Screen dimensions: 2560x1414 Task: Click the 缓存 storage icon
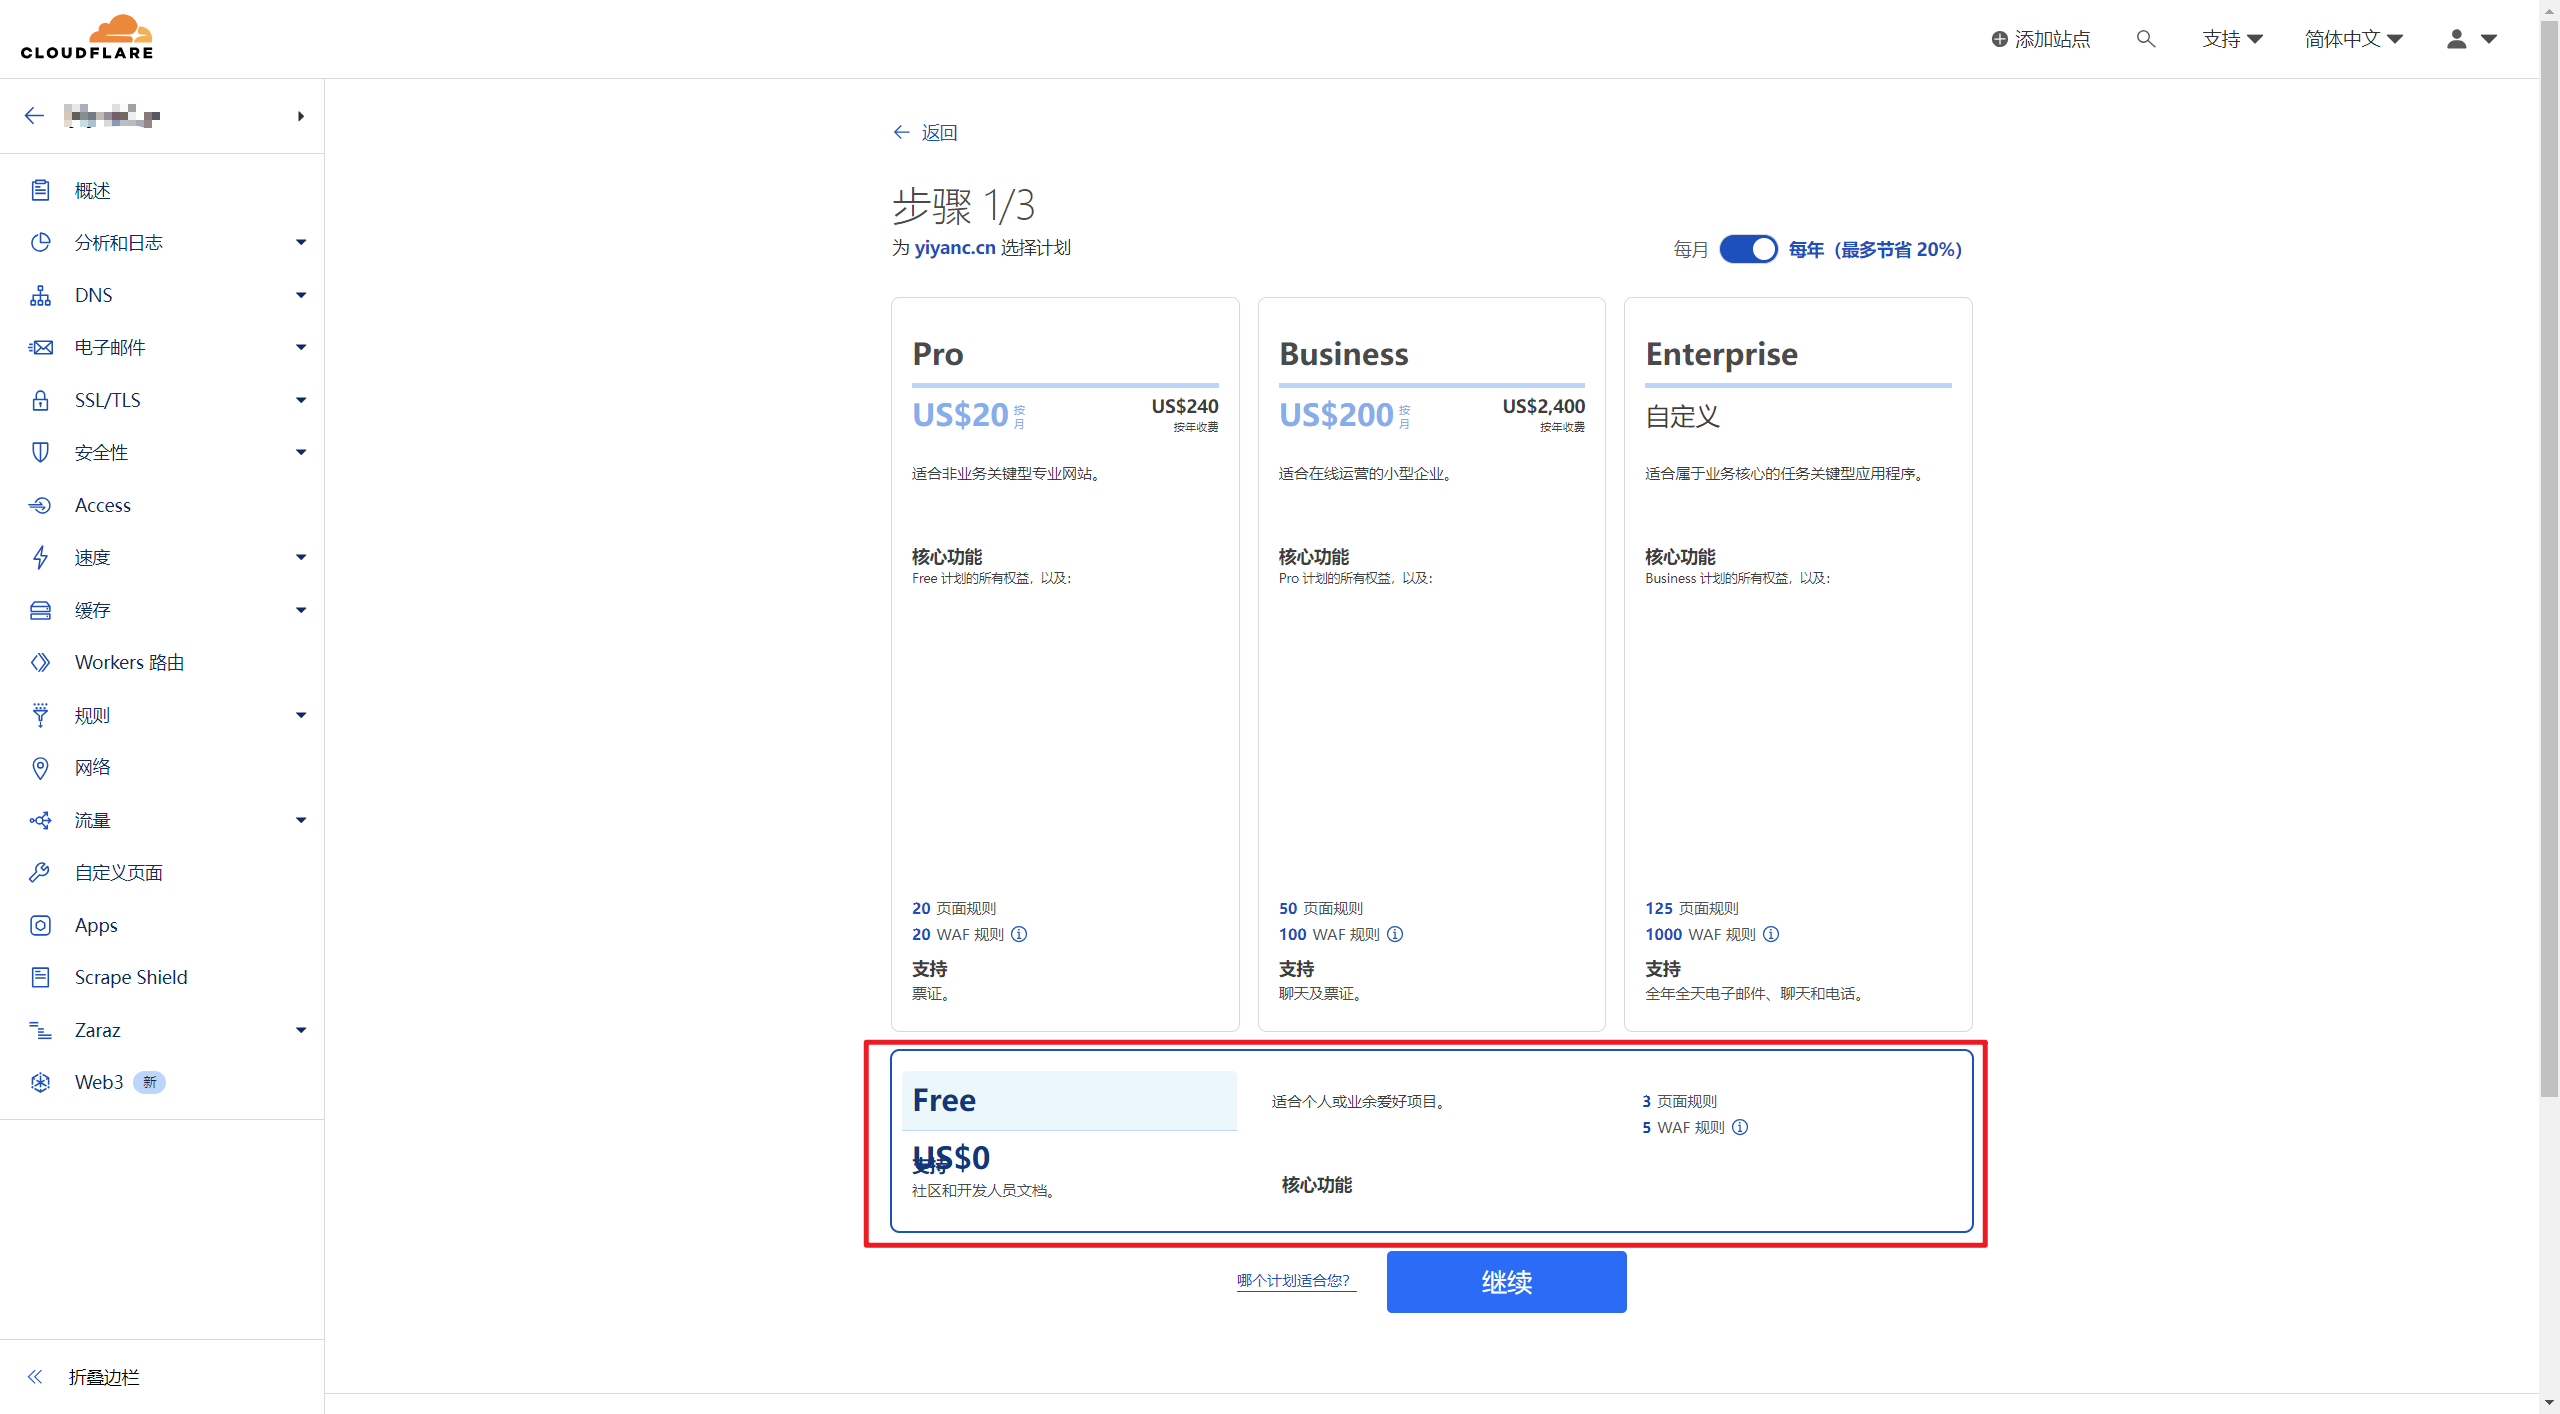click(x=40, y=610)
